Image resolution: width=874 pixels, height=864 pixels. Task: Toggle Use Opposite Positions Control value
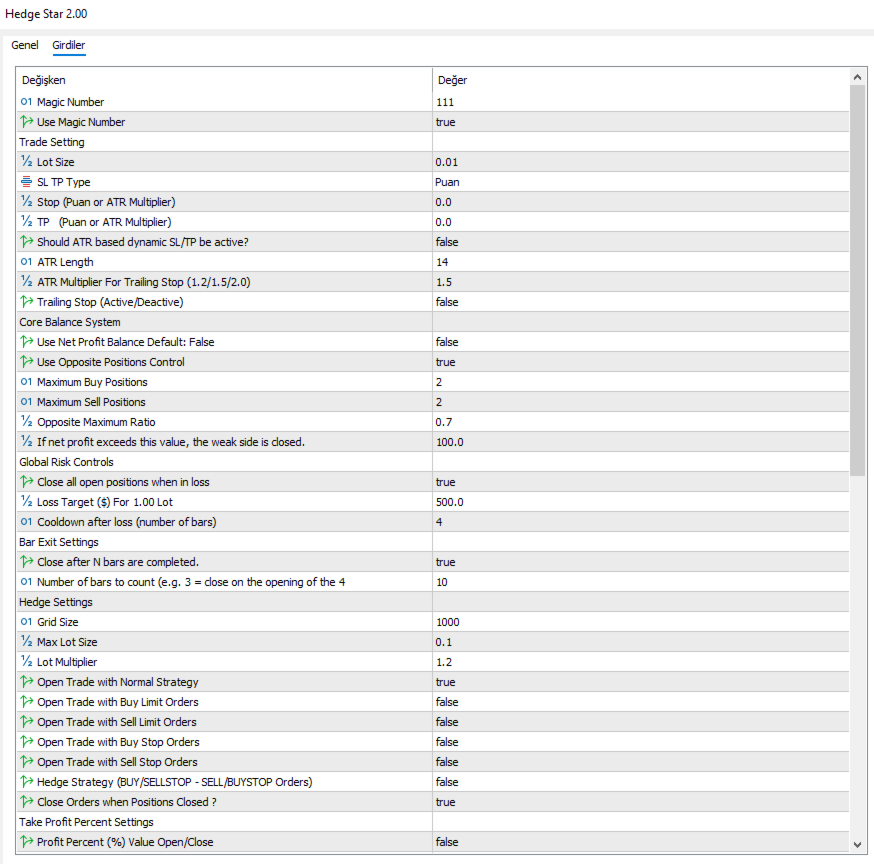click(446, 362)
